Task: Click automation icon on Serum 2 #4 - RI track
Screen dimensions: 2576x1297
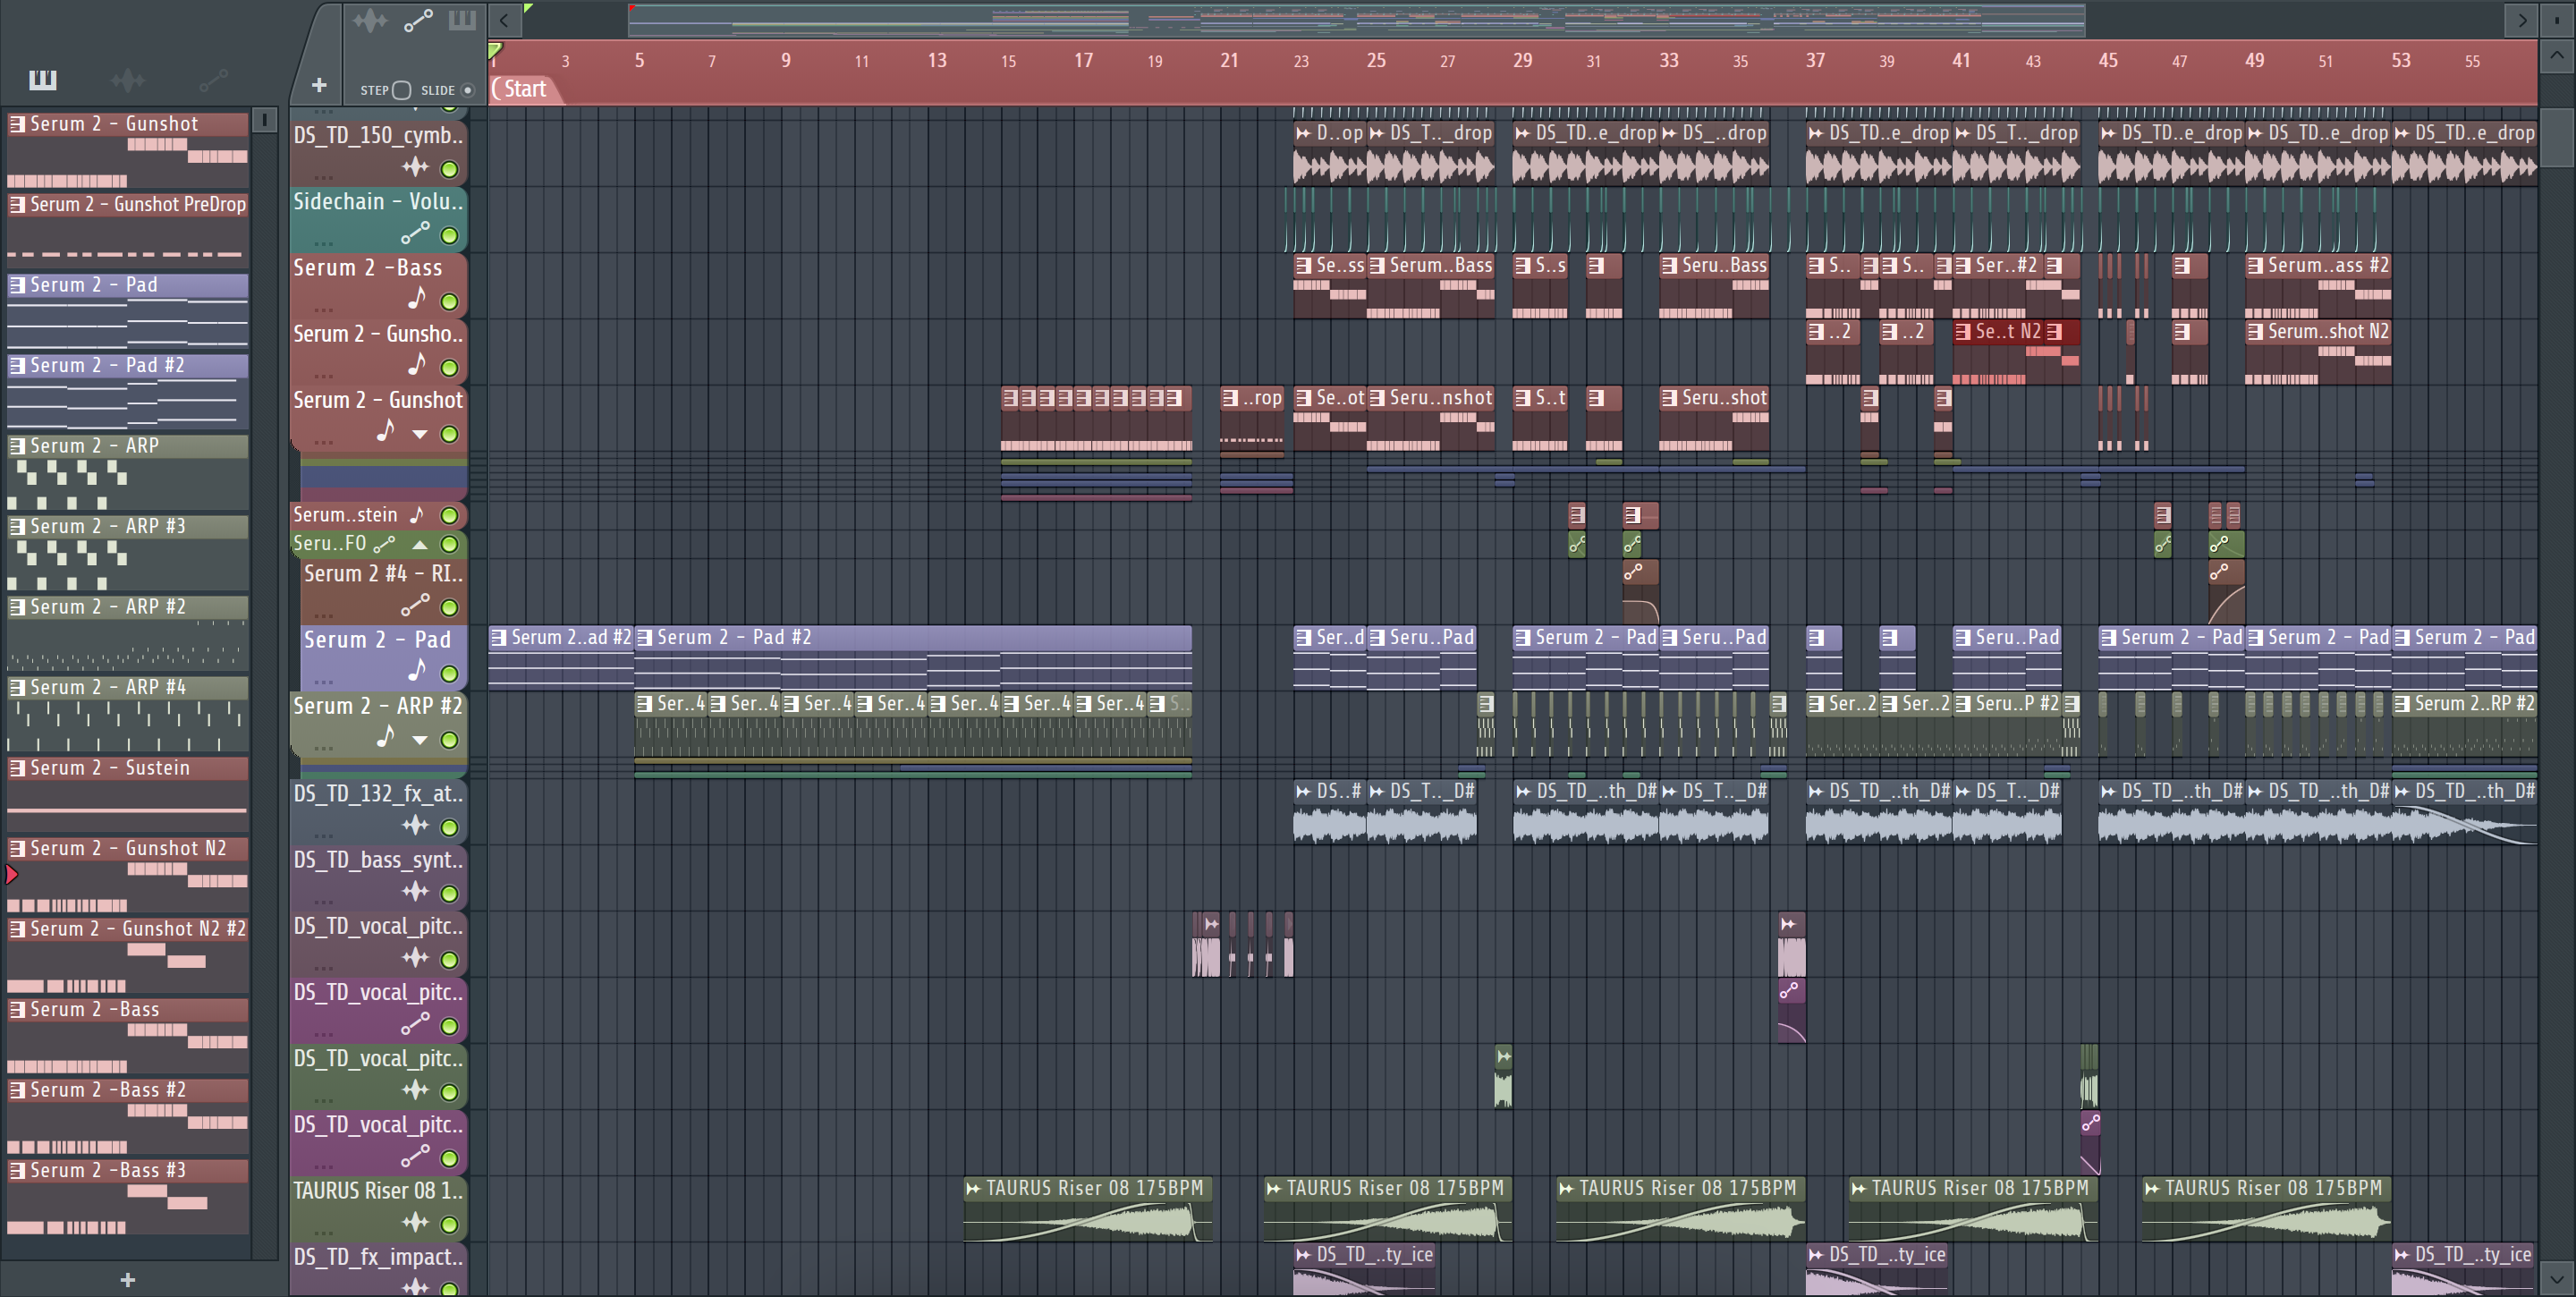Action: pos(415,605)
